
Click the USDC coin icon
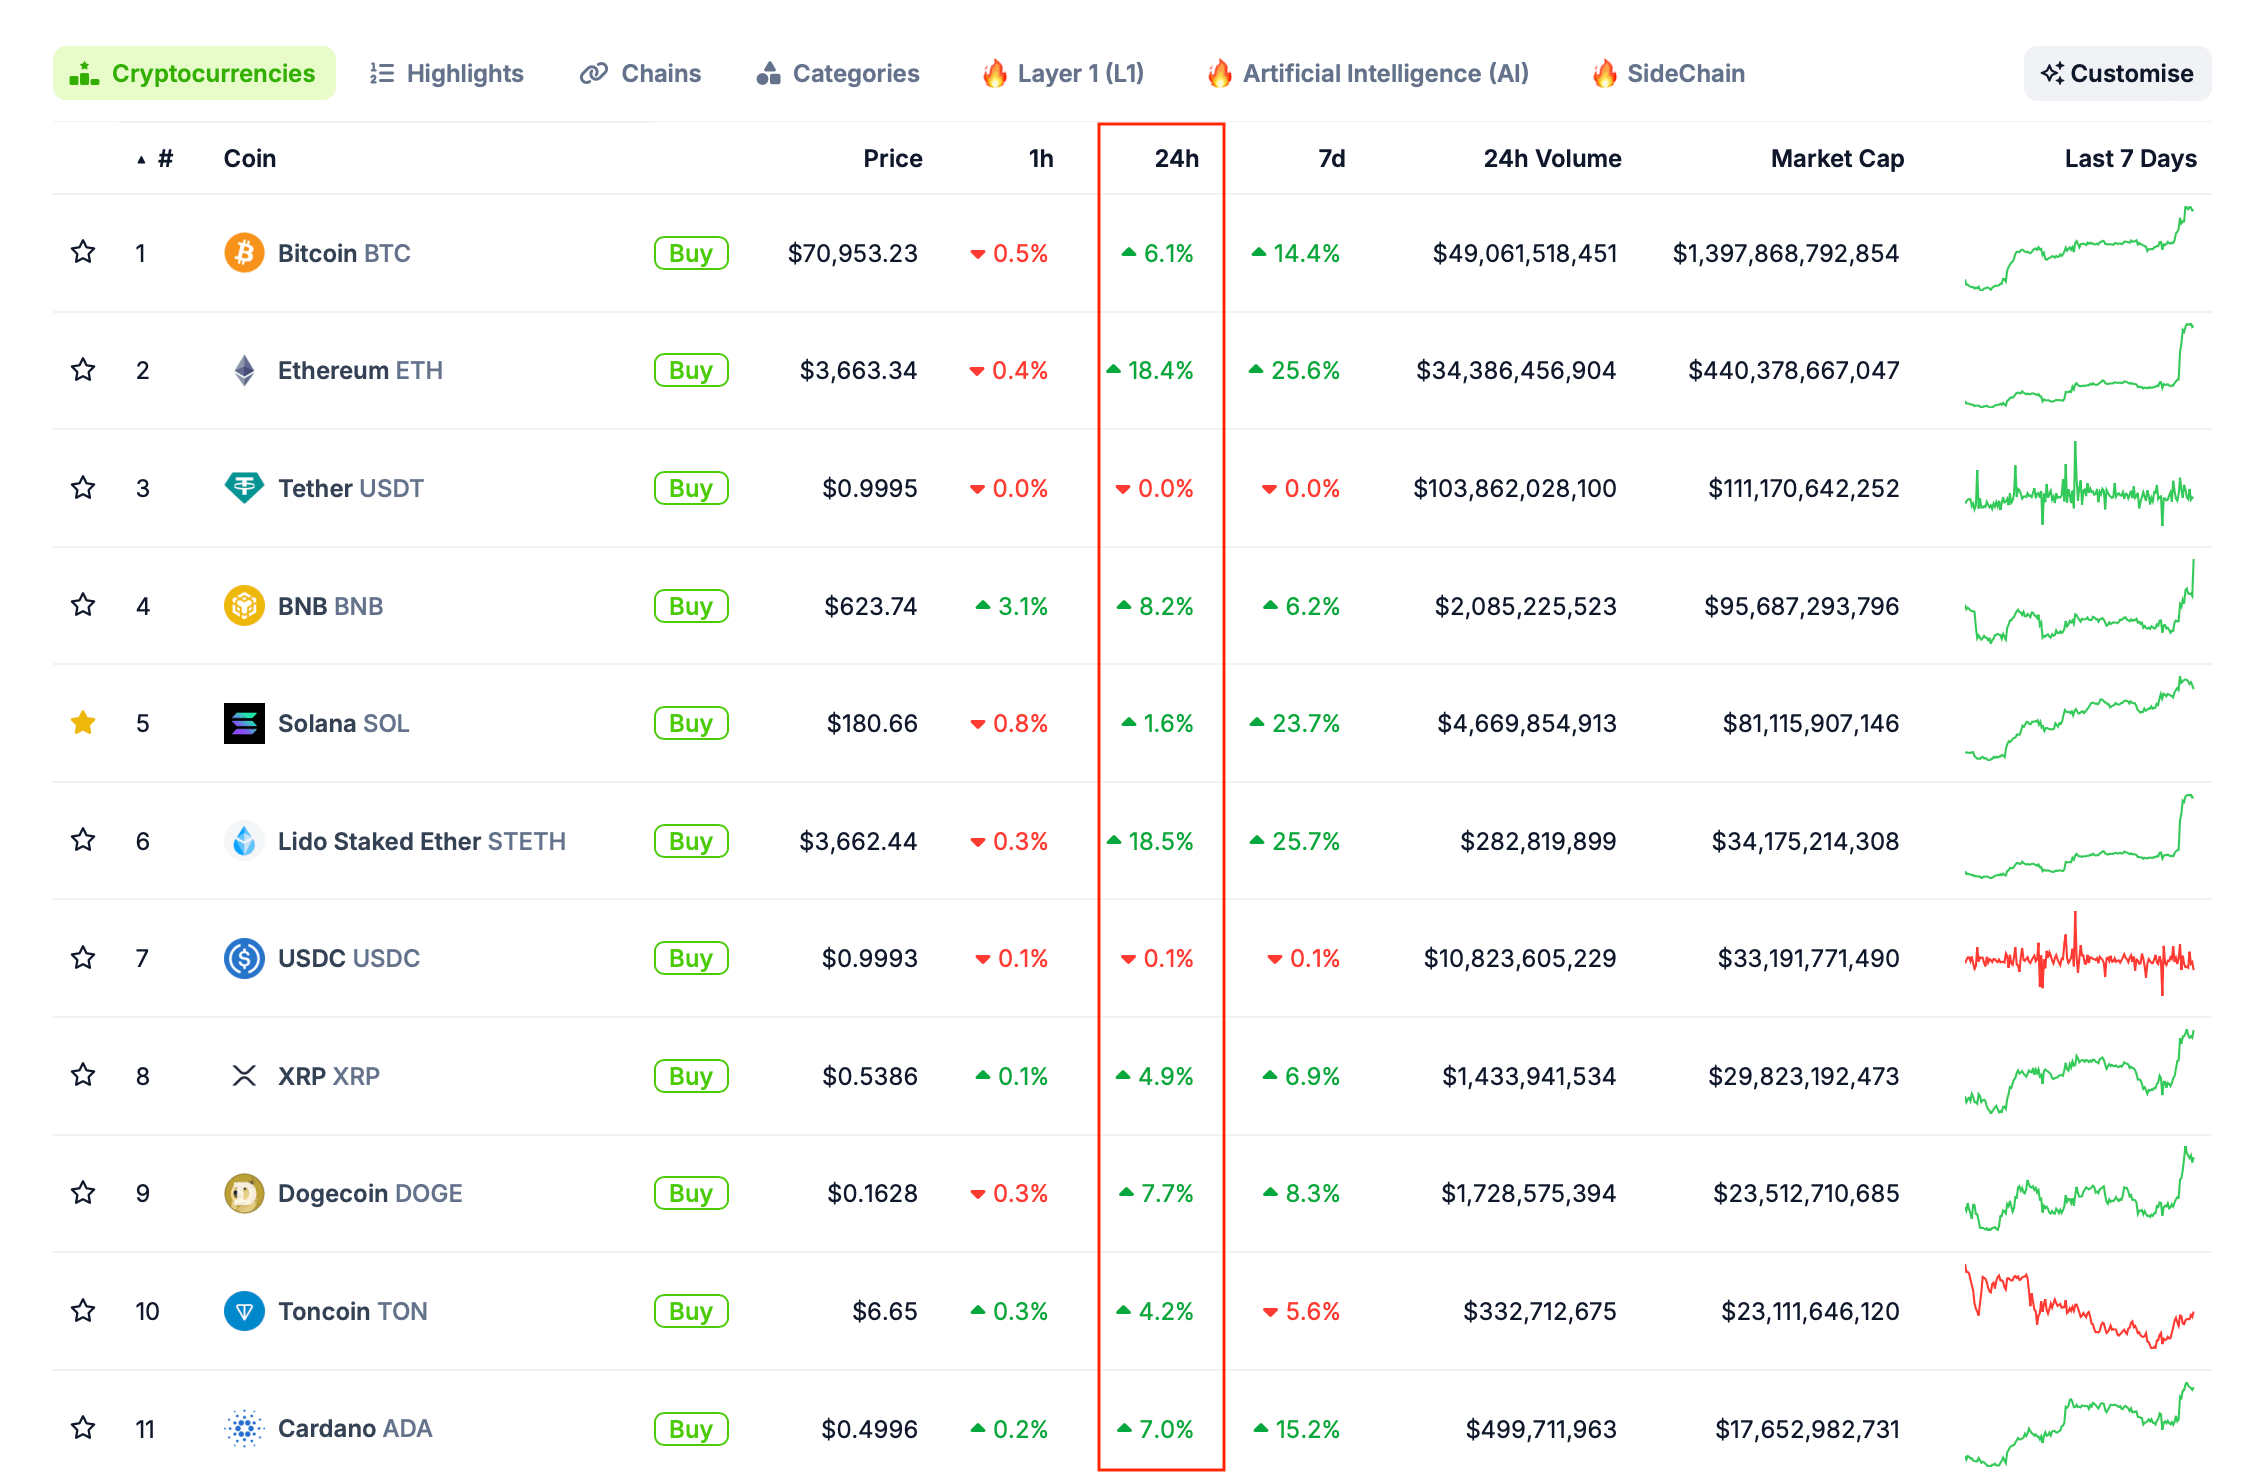click(x=244, y=958)
